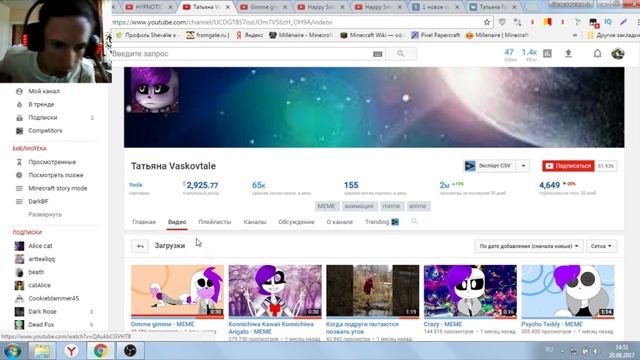Image resolution: width=640 pixels, height=360 pixels.
Task: Bookmark this page with the star icon
Action: (487, 22)
